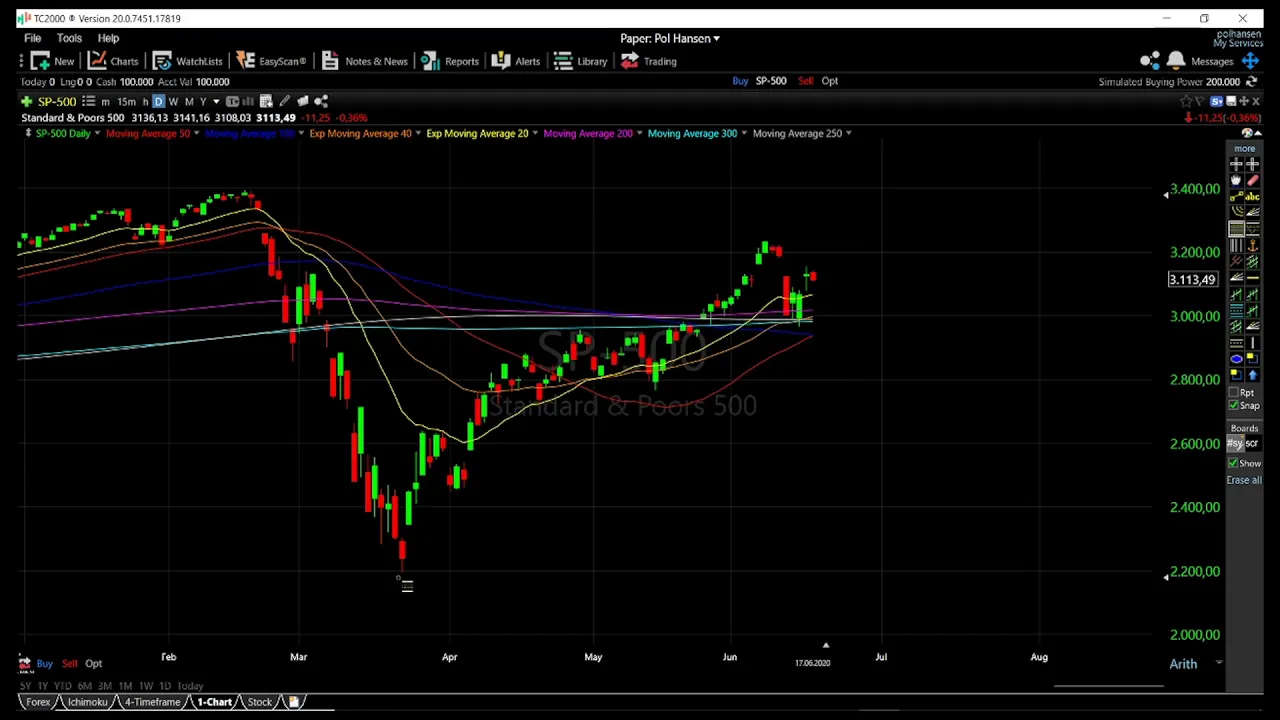1280x720 pixels.
Task: Switch to Daily (D) timeframe
Action: 158,101
